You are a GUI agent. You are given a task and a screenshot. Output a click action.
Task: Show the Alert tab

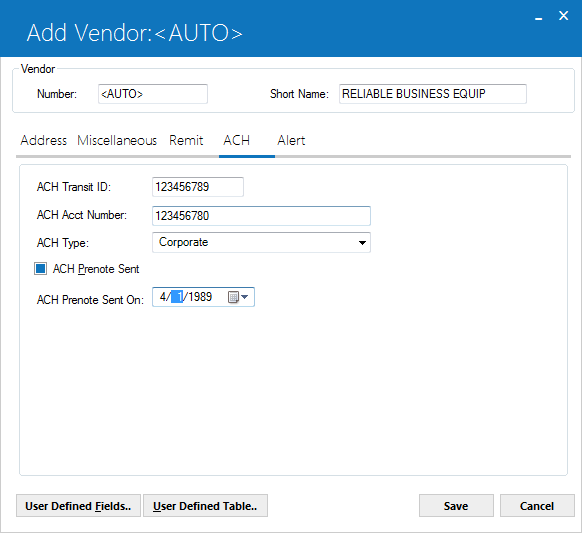point(291,140)
